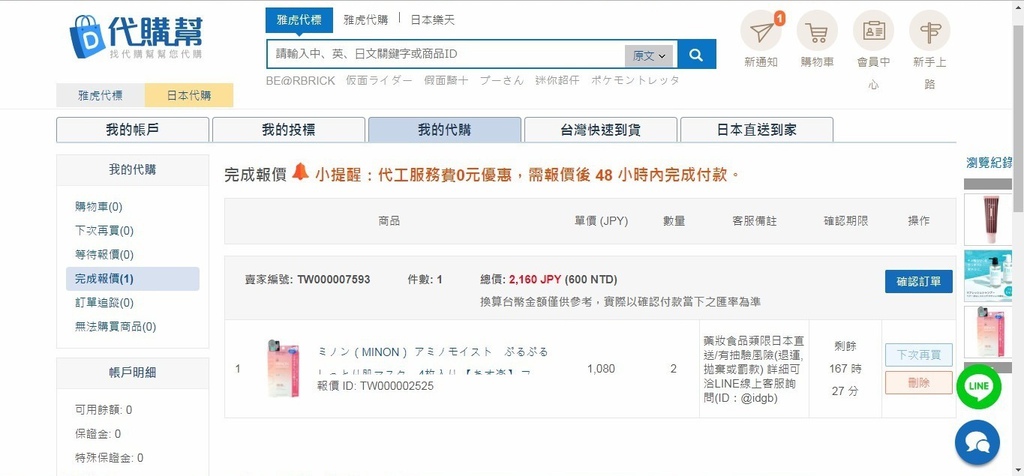Open LINE green chat icon
The width and height of the screenshot is (1024, 476).
[x=978, y=386]
